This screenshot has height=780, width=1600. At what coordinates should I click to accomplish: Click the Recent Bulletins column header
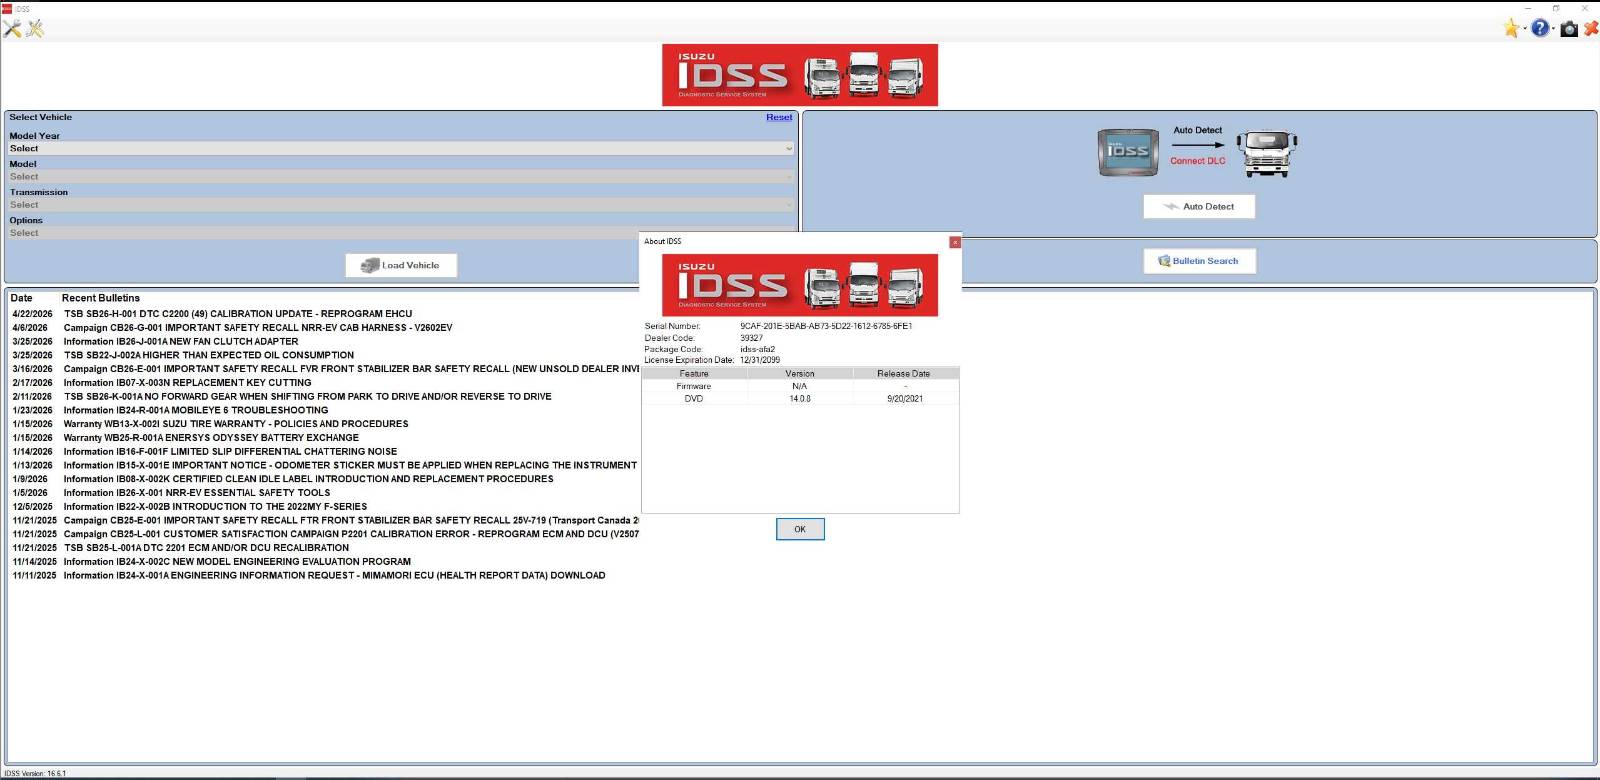(x=101, y=298)
